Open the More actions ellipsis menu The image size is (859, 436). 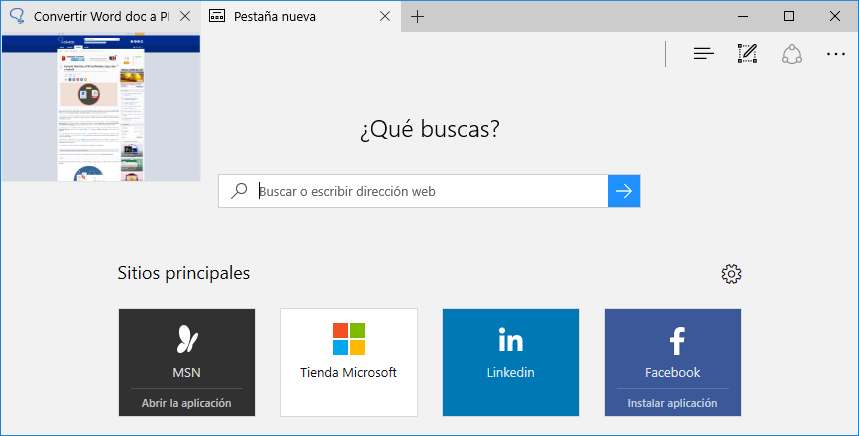coord(836,54)
